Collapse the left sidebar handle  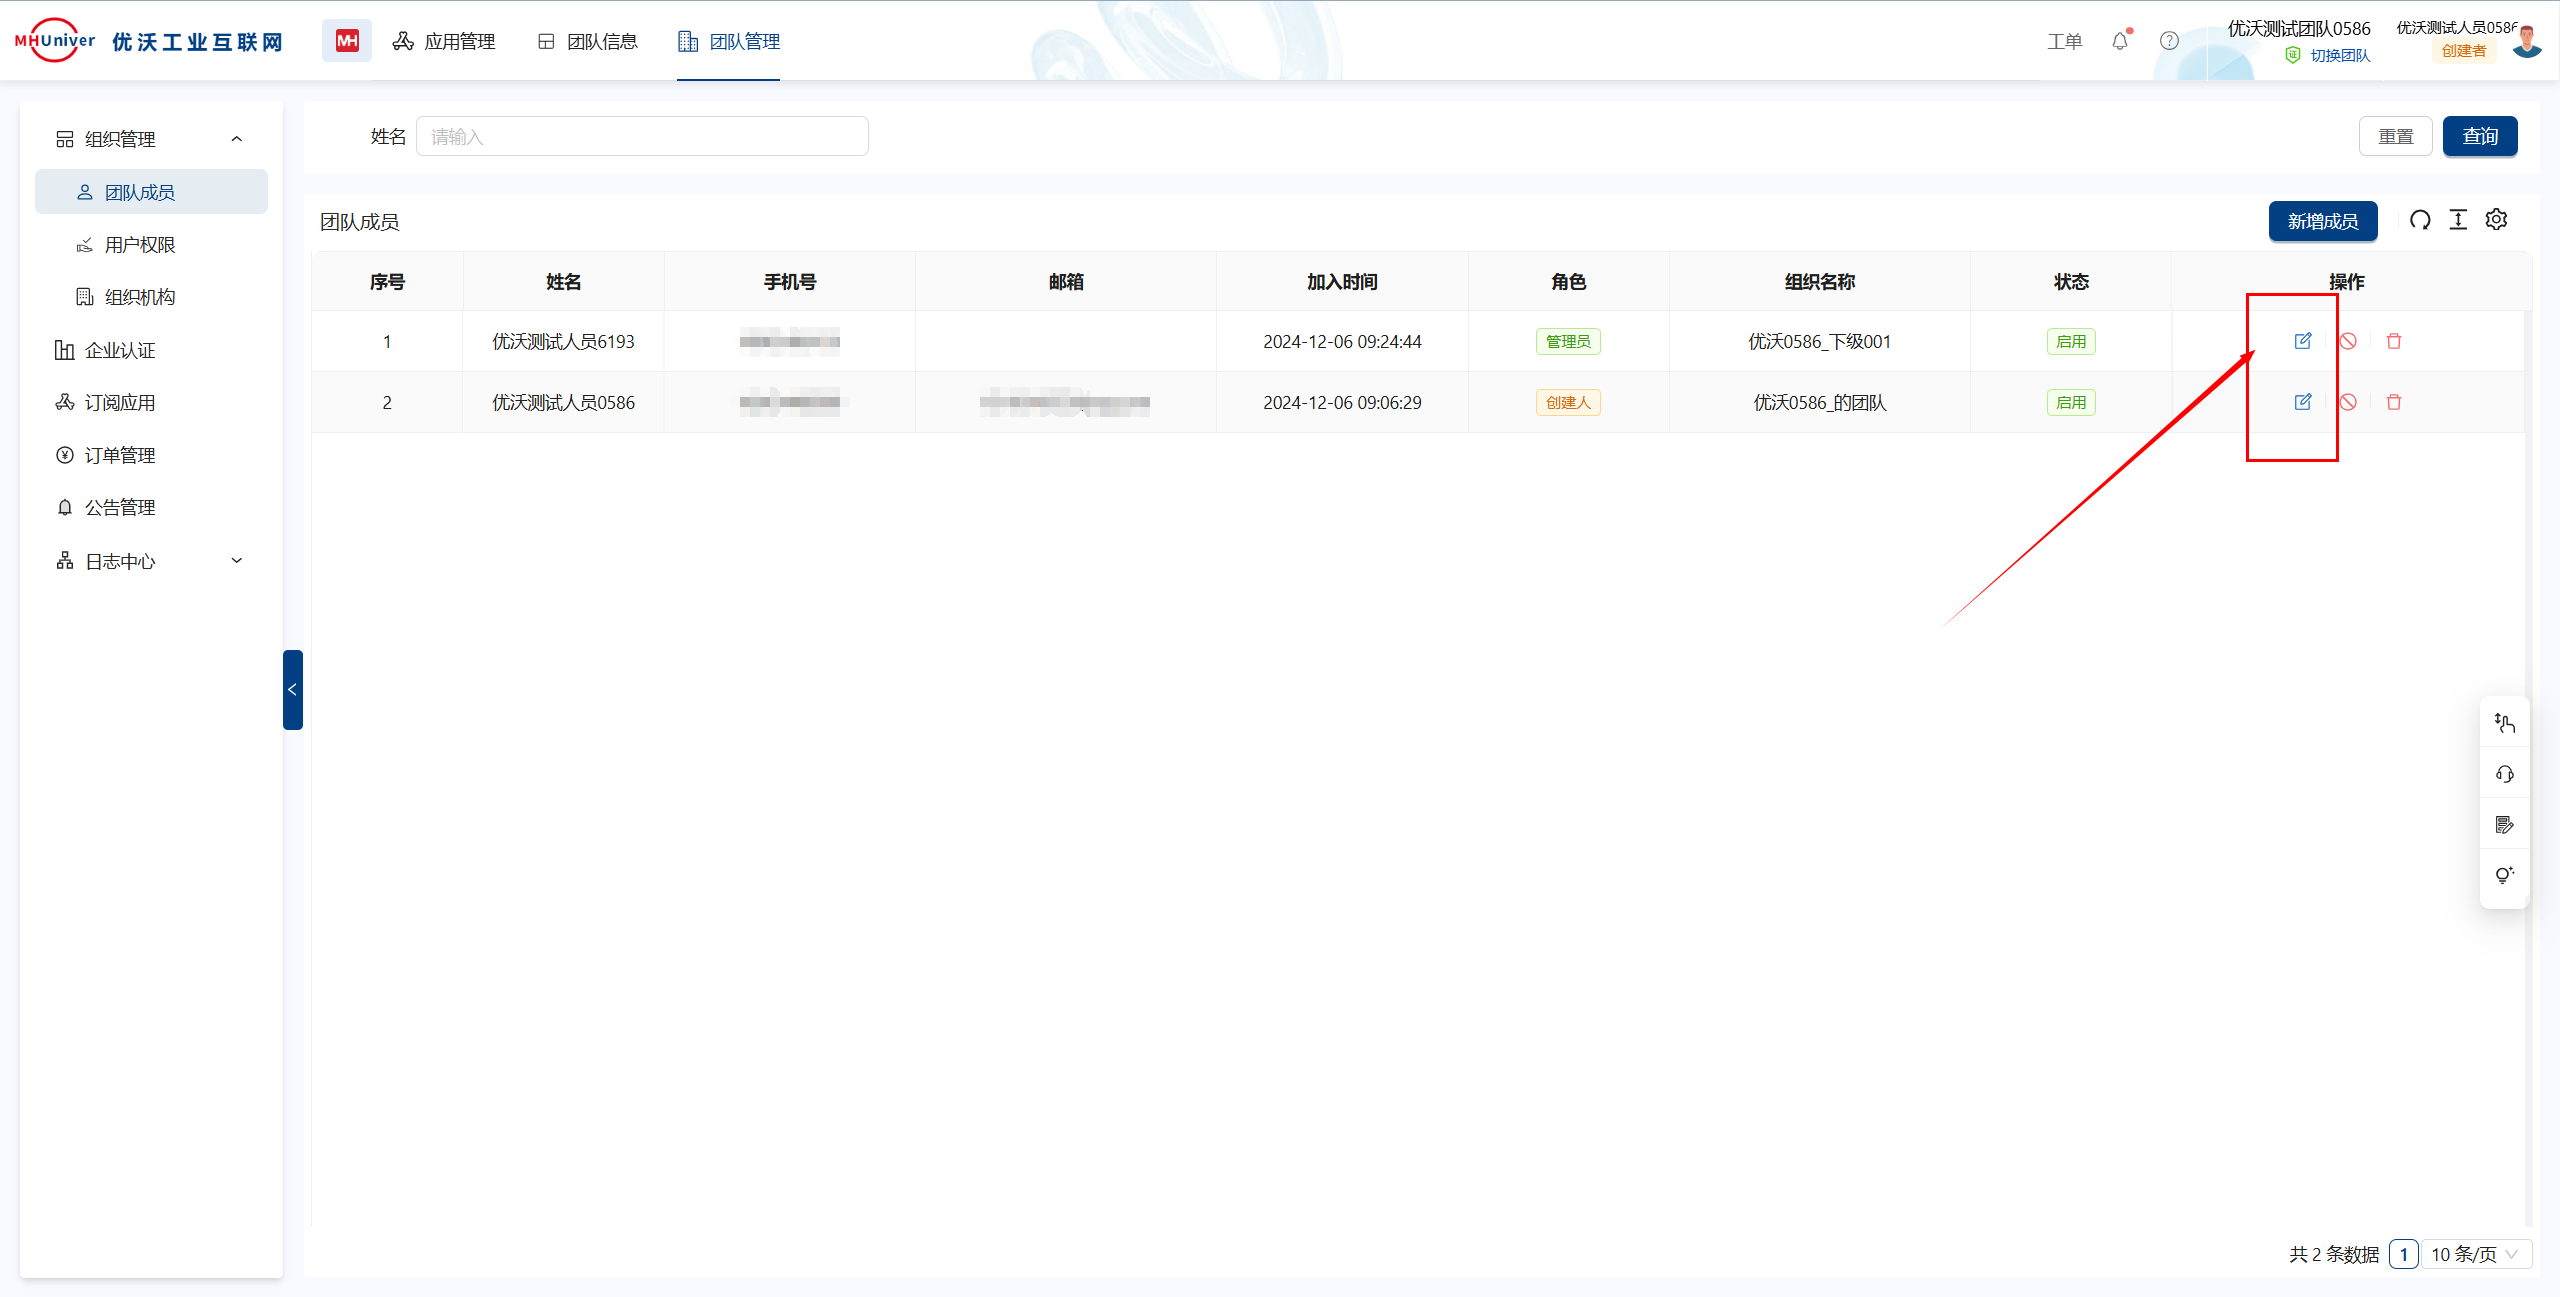[x=292, y=689]
